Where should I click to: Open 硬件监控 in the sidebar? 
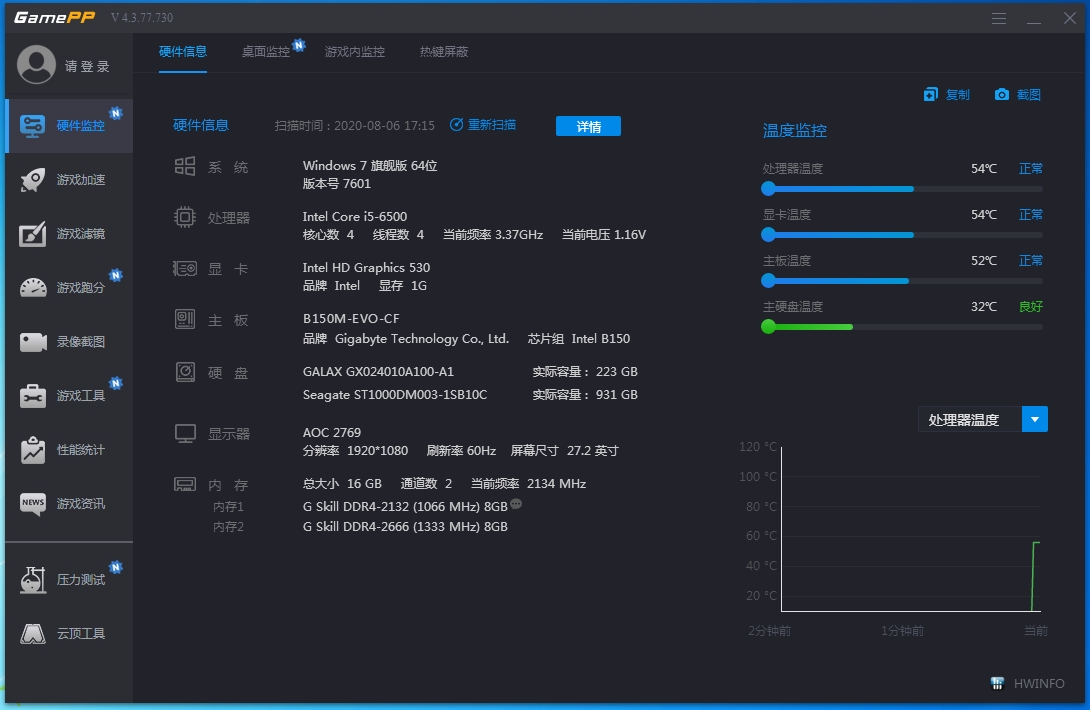click(70, 126)
